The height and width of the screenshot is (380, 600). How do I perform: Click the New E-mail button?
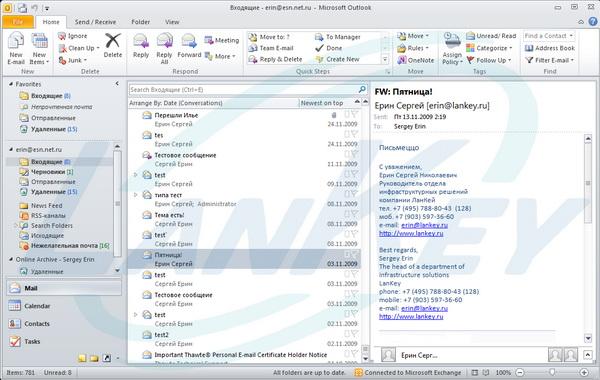[16, 49]
